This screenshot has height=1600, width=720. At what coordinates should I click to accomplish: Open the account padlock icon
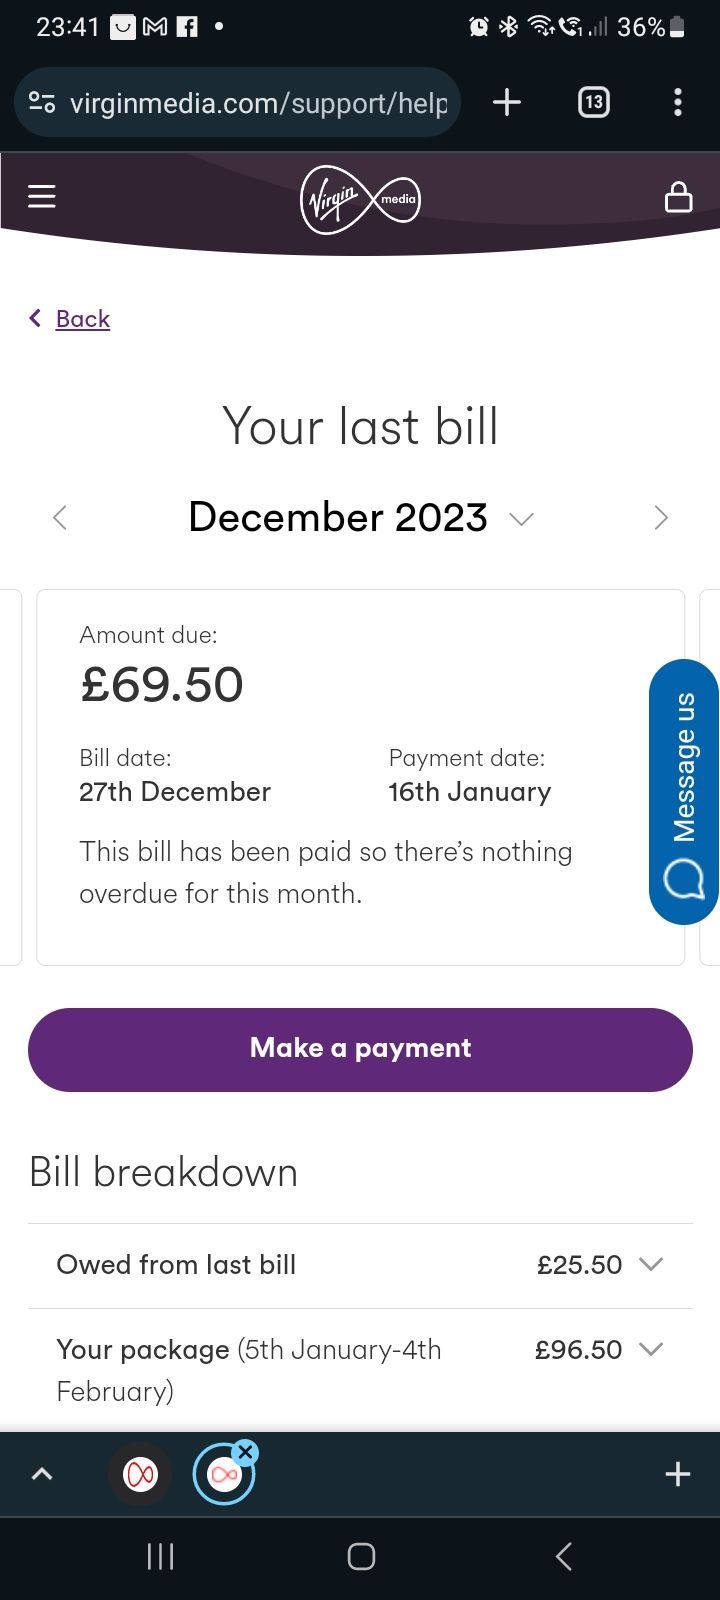679,197
